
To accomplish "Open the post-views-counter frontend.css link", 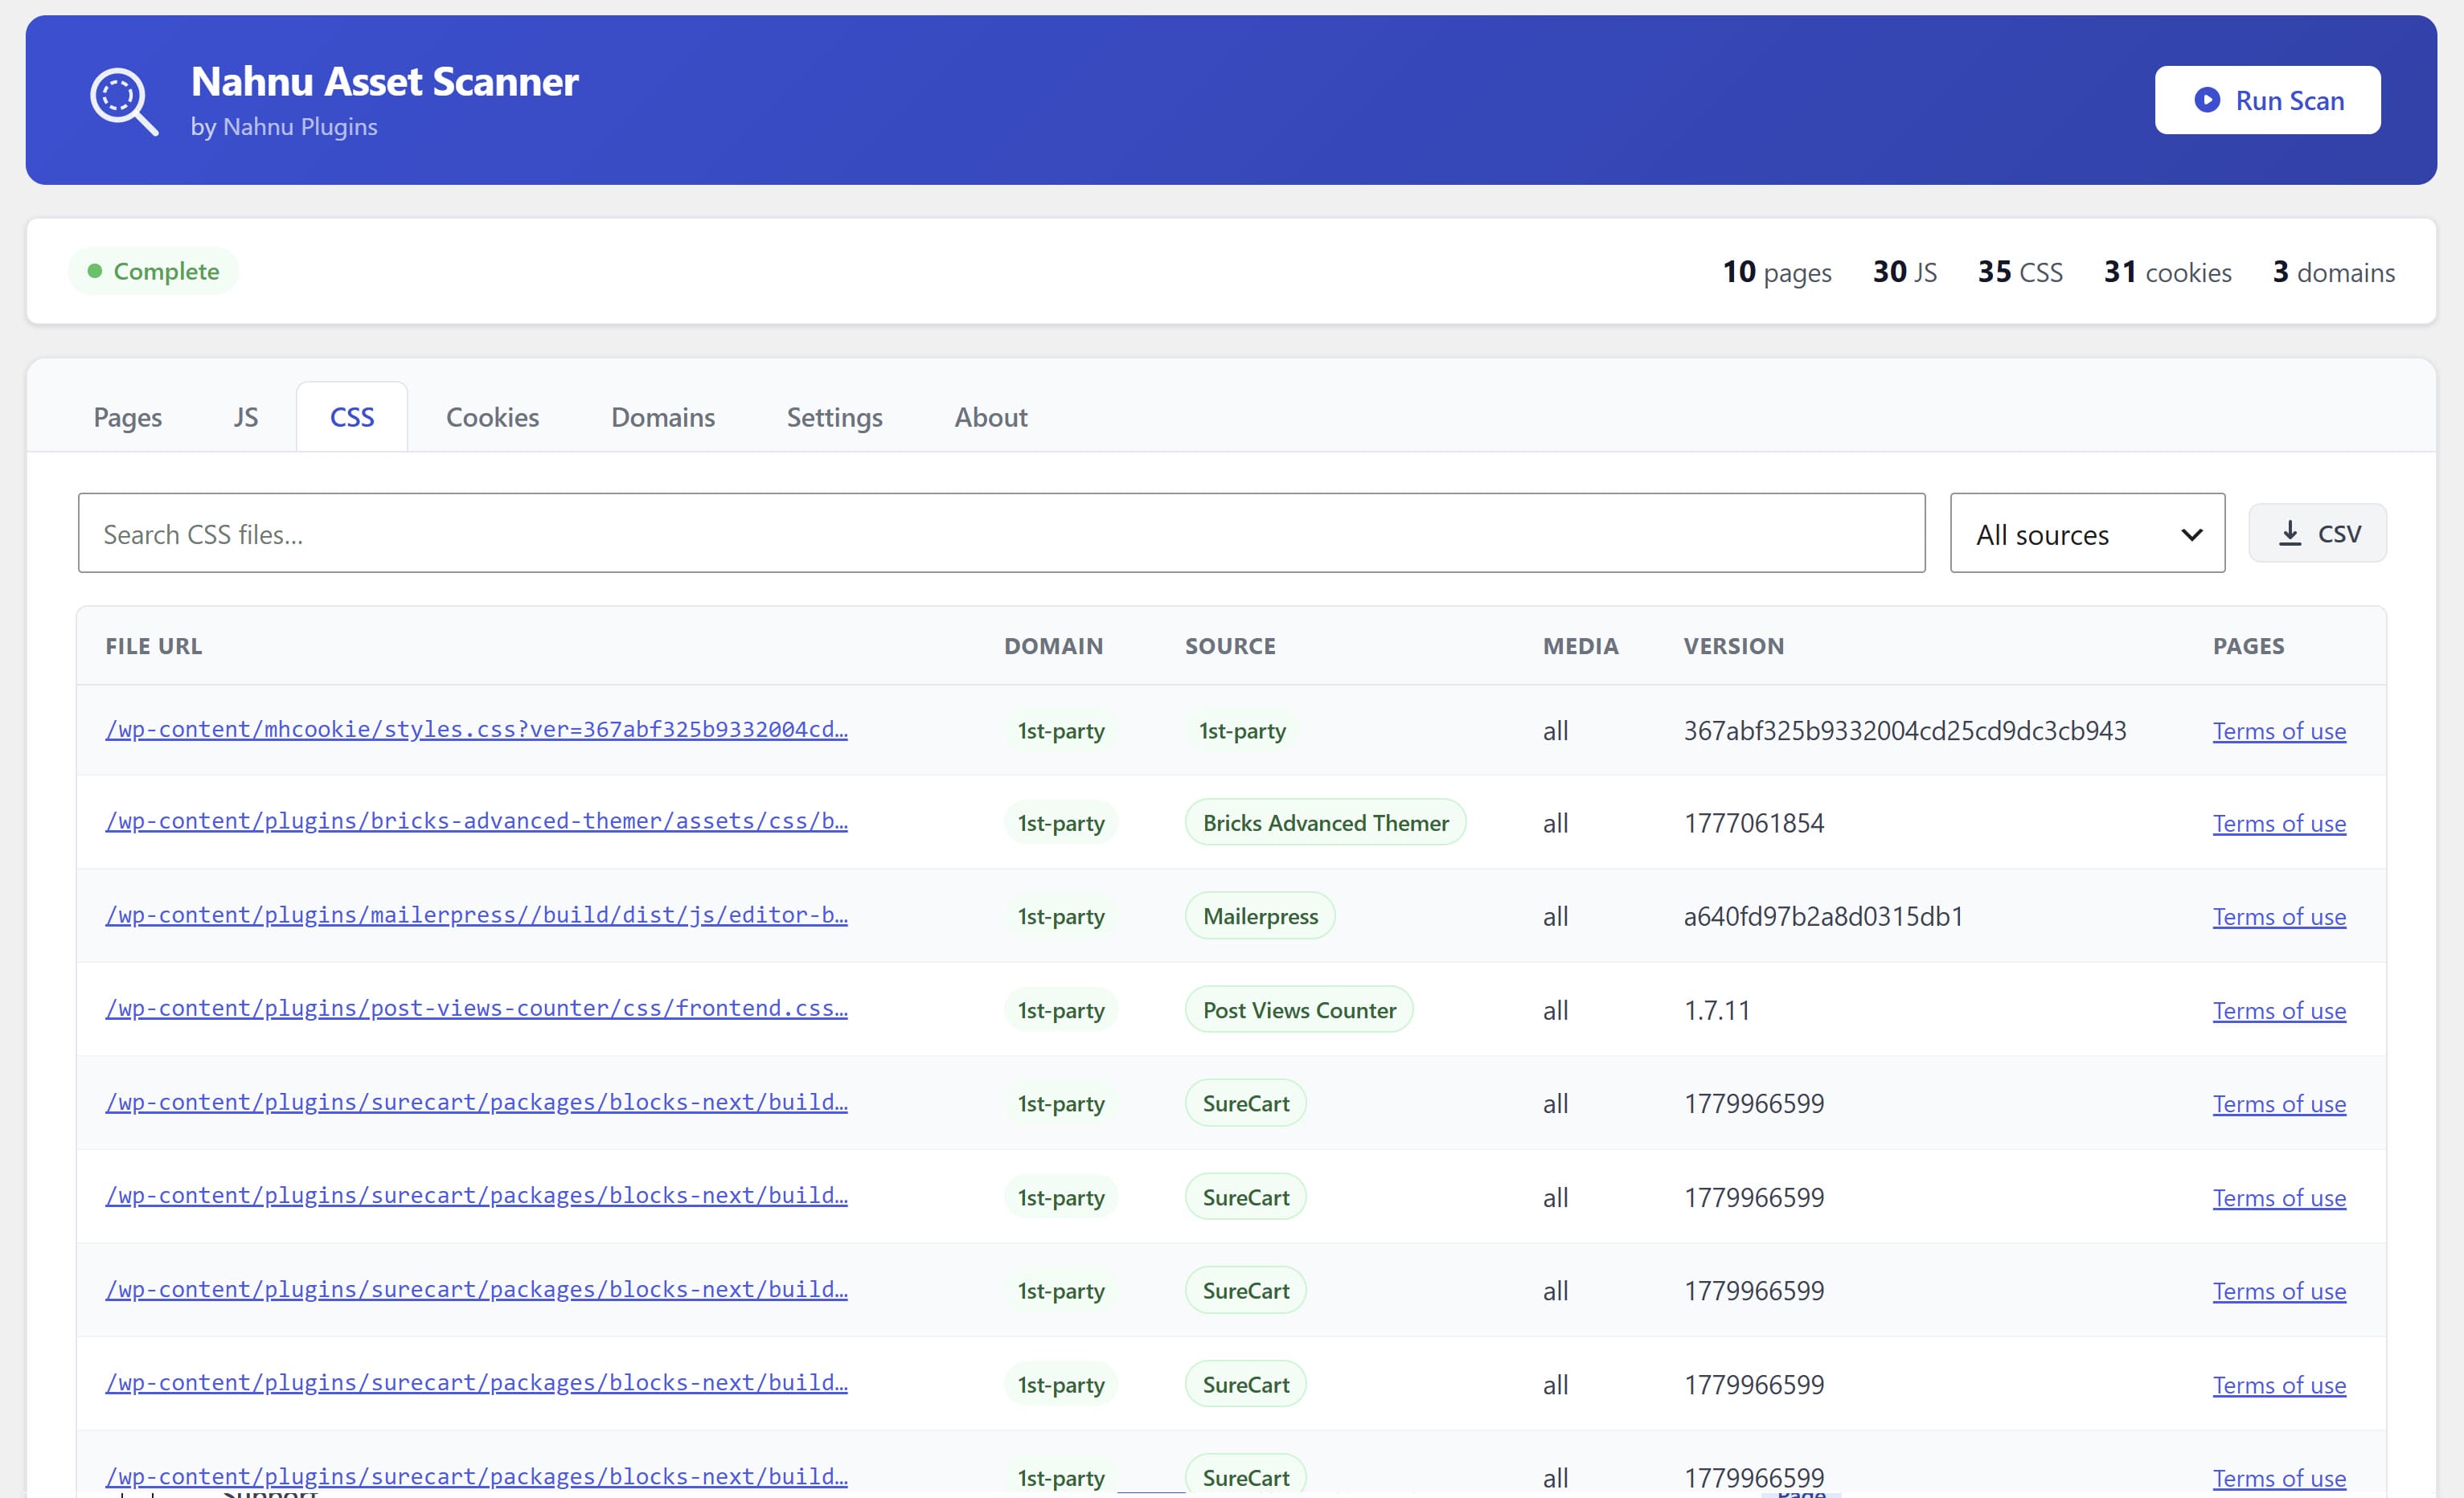I will coord(476,1008).
